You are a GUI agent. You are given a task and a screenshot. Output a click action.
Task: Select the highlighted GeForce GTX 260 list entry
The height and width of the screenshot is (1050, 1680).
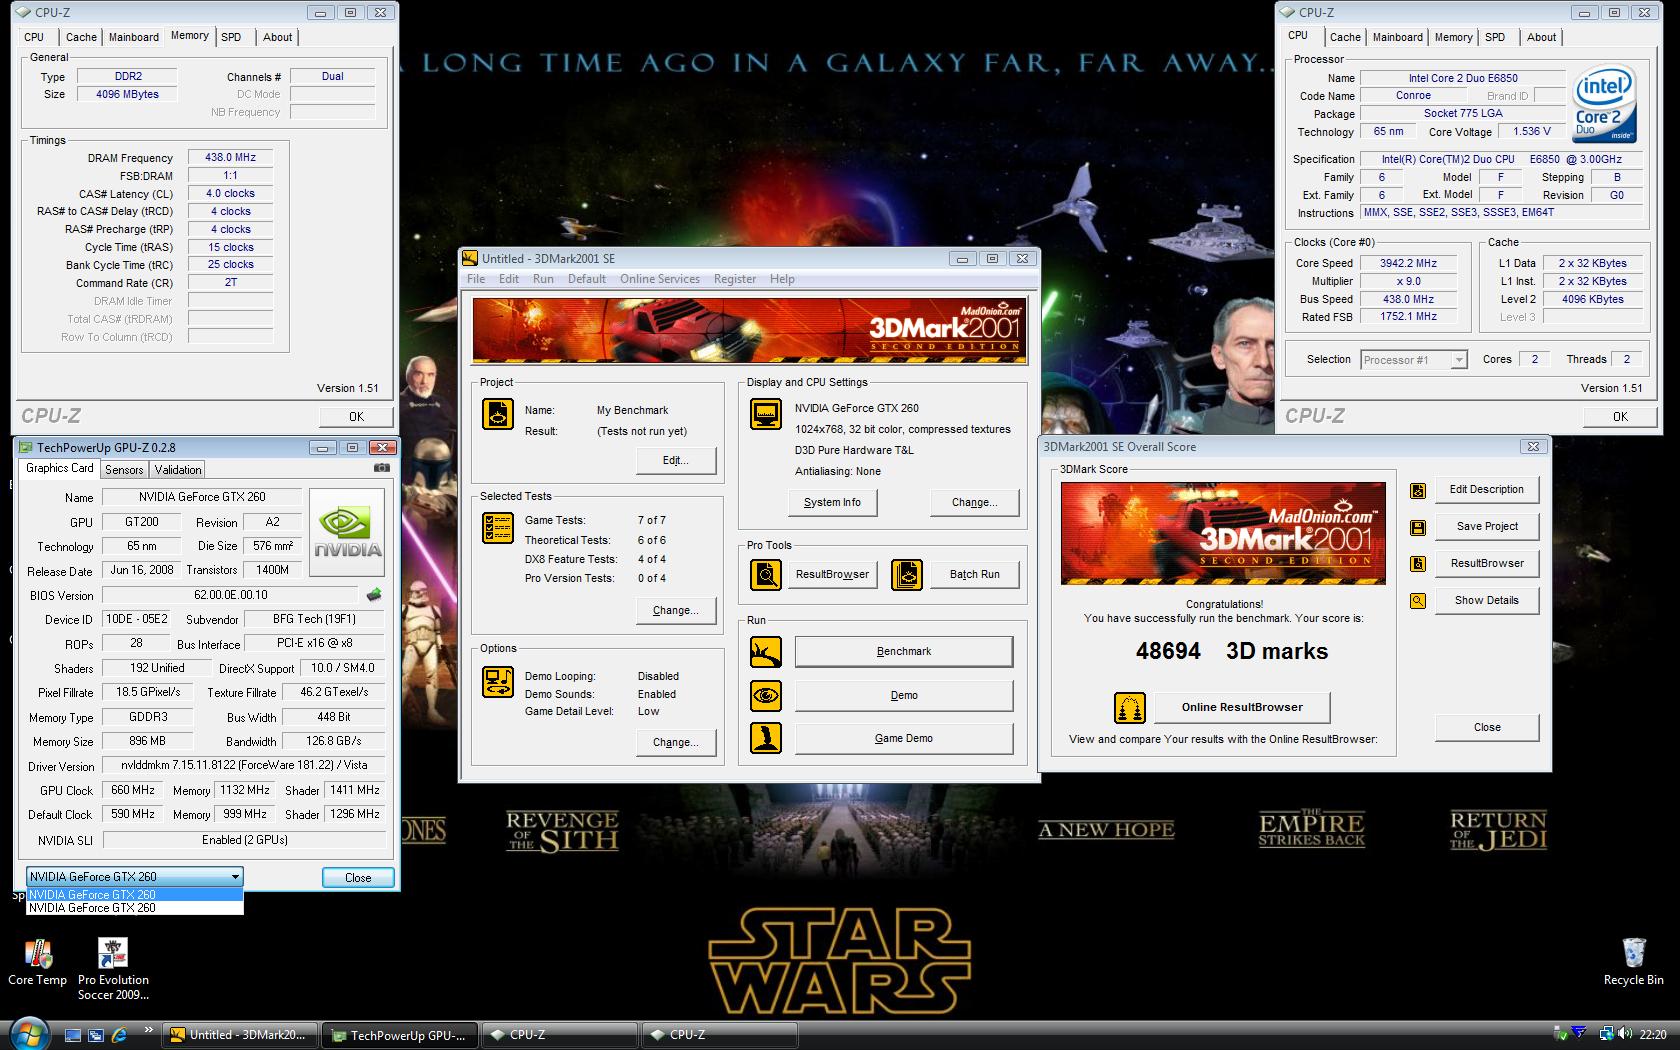[x=134, y=894]
